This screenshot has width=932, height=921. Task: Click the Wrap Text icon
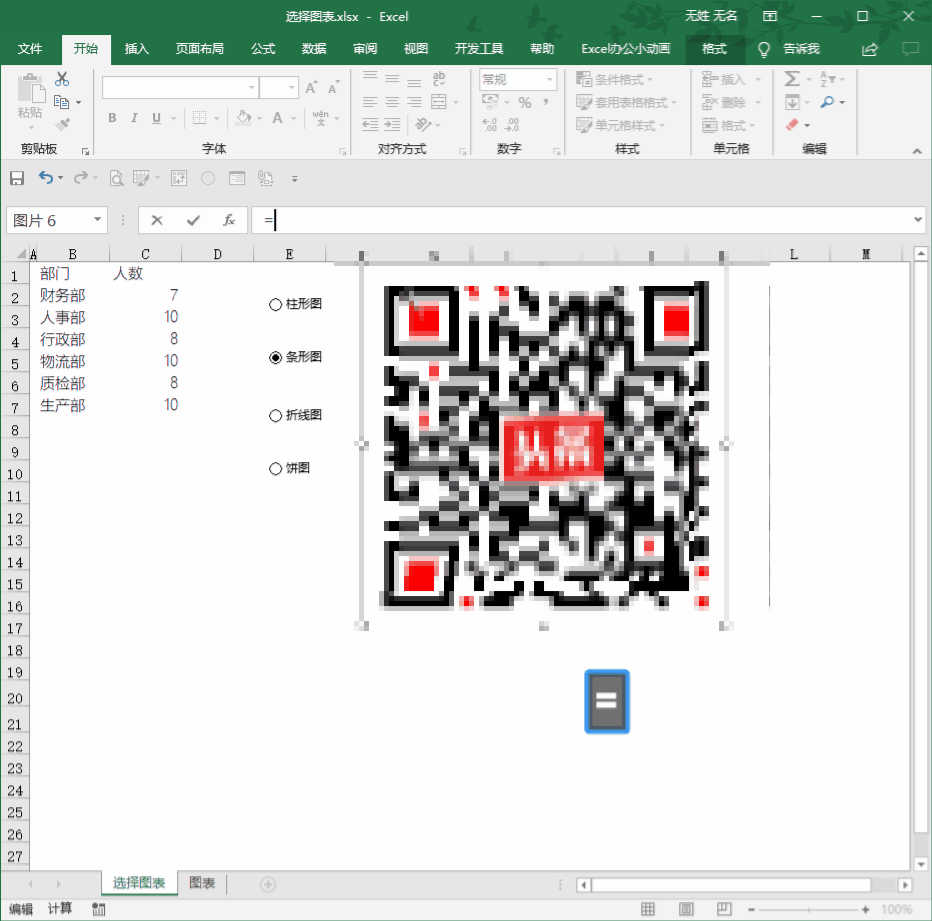coord(439,78)
